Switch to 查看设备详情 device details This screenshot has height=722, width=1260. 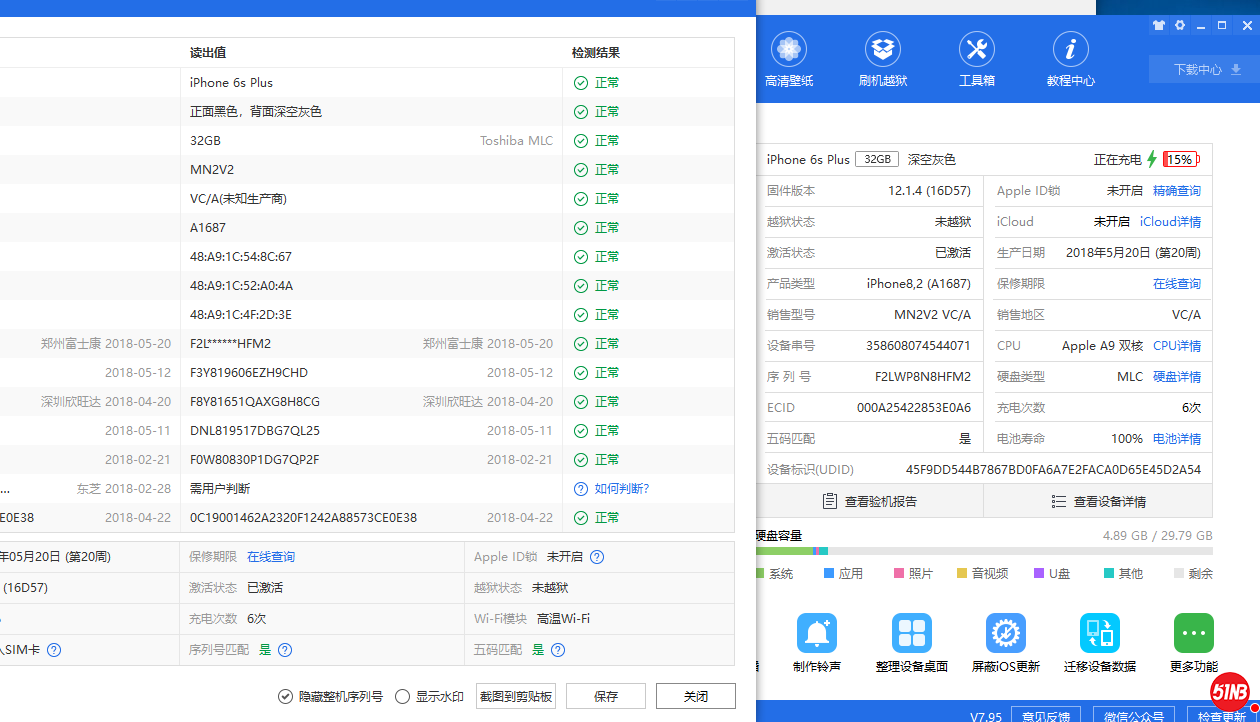[1098, 501]
